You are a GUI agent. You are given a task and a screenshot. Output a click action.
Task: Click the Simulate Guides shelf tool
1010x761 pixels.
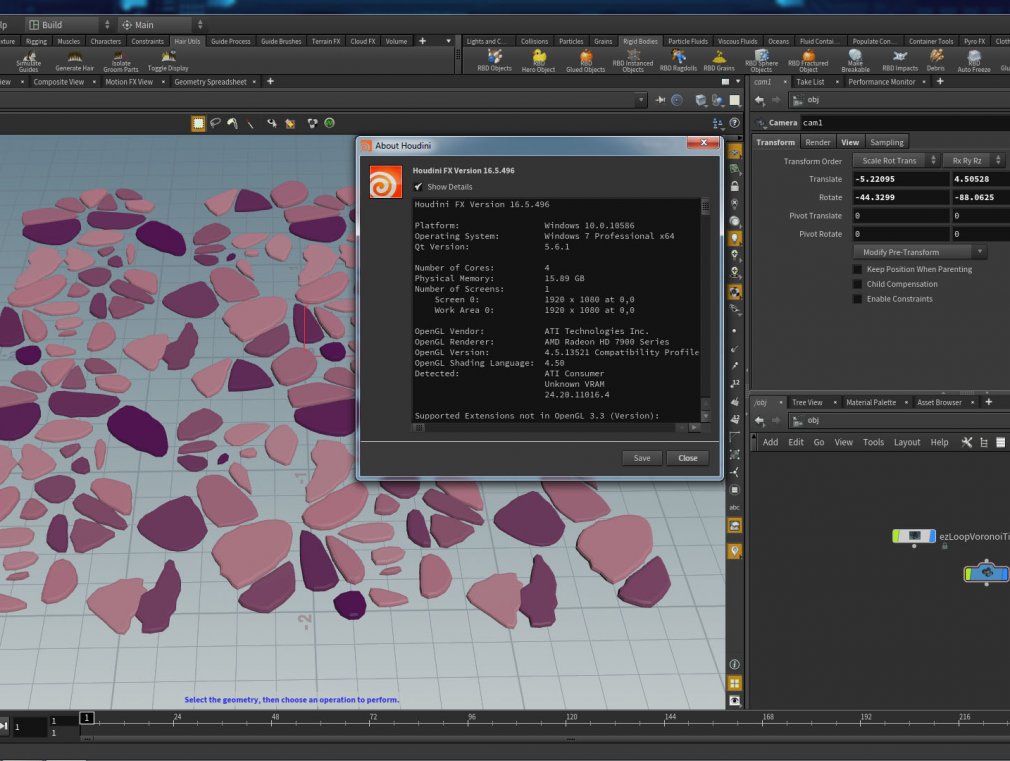pos(28,61)
